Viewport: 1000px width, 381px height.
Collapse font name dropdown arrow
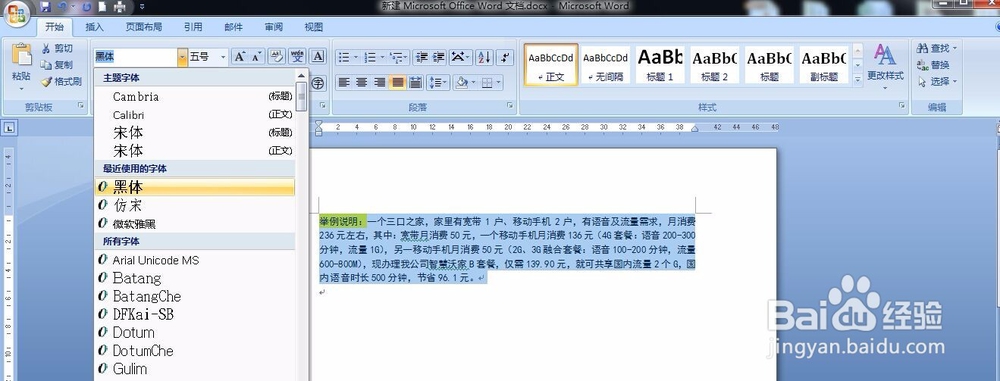click(x=182, y=57)
